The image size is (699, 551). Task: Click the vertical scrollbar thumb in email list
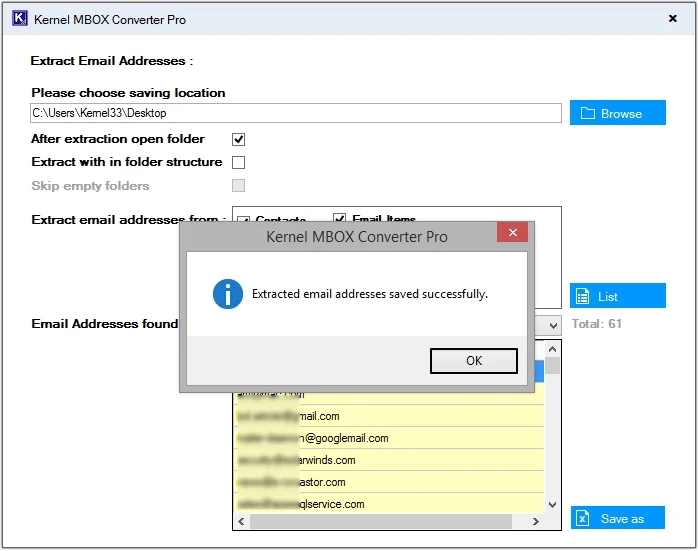(552, 366)
